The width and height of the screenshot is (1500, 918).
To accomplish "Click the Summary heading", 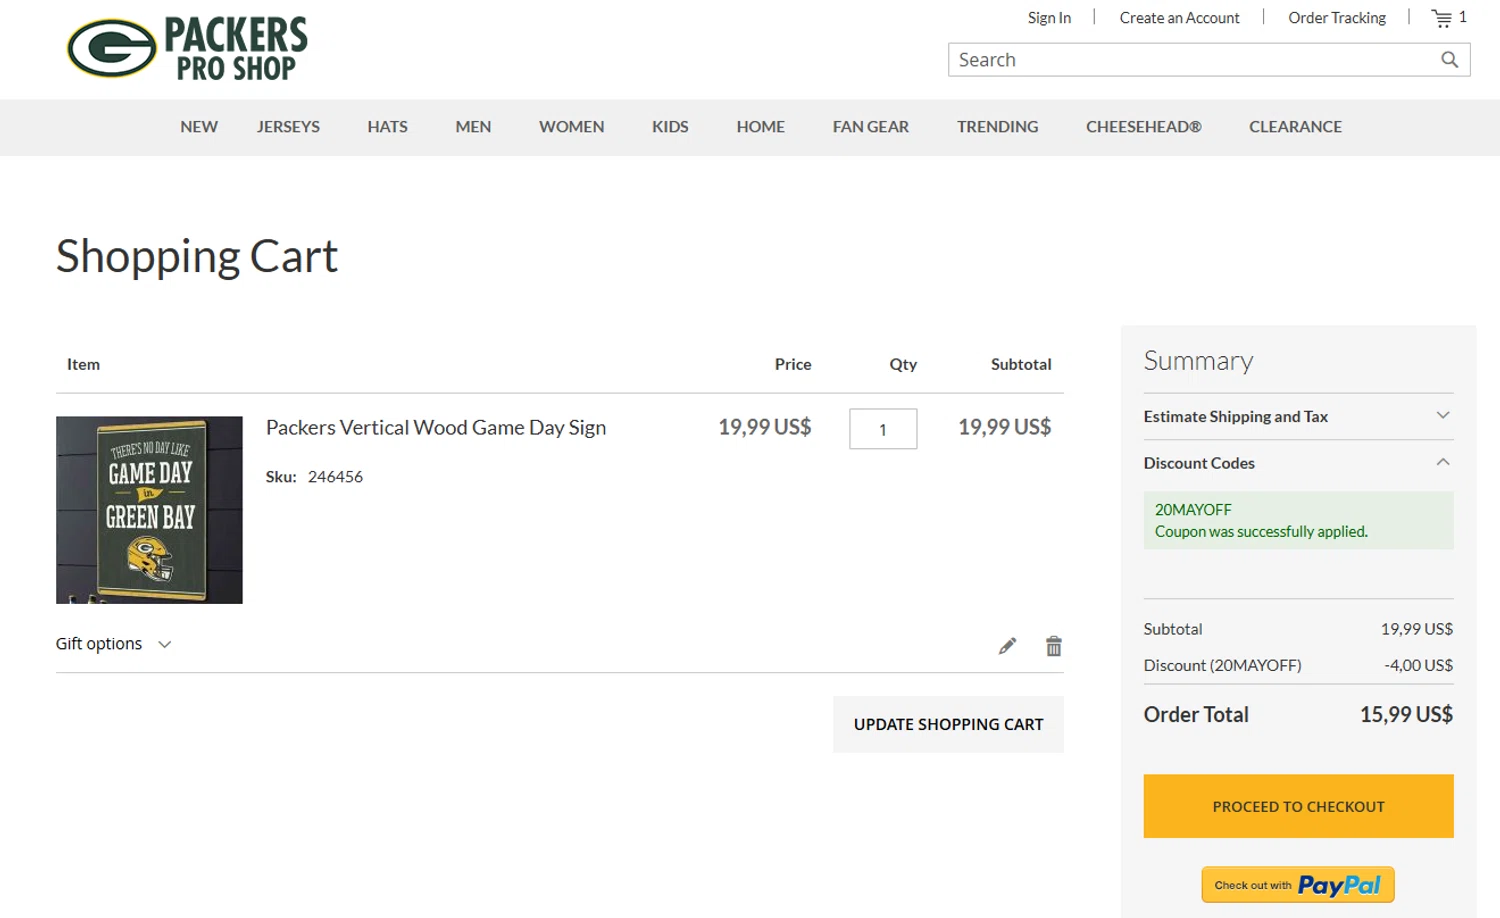I will coord(1198,361).
